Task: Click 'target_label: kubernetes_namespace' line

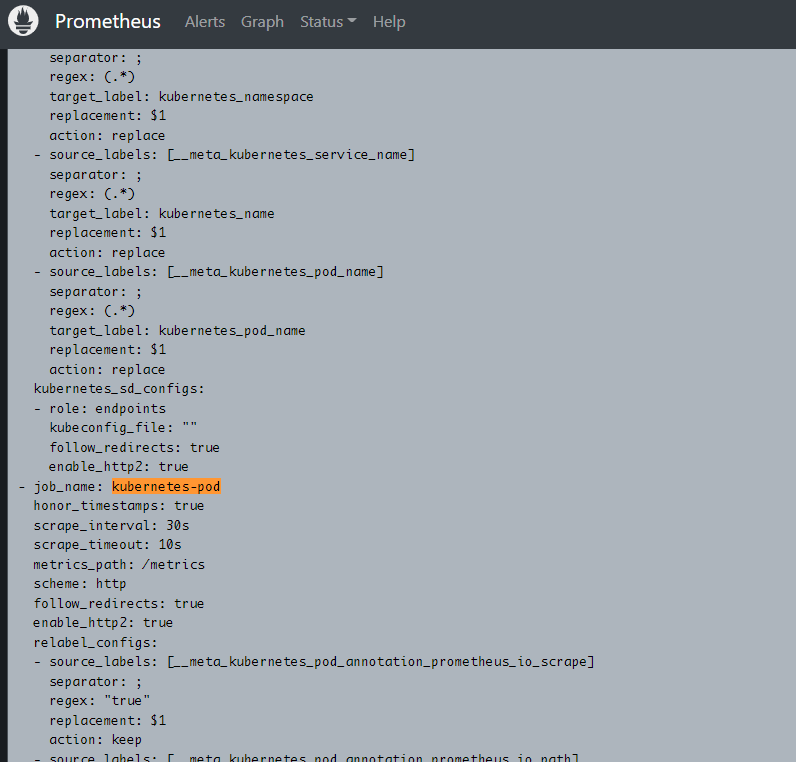Action: pos(181,96)
